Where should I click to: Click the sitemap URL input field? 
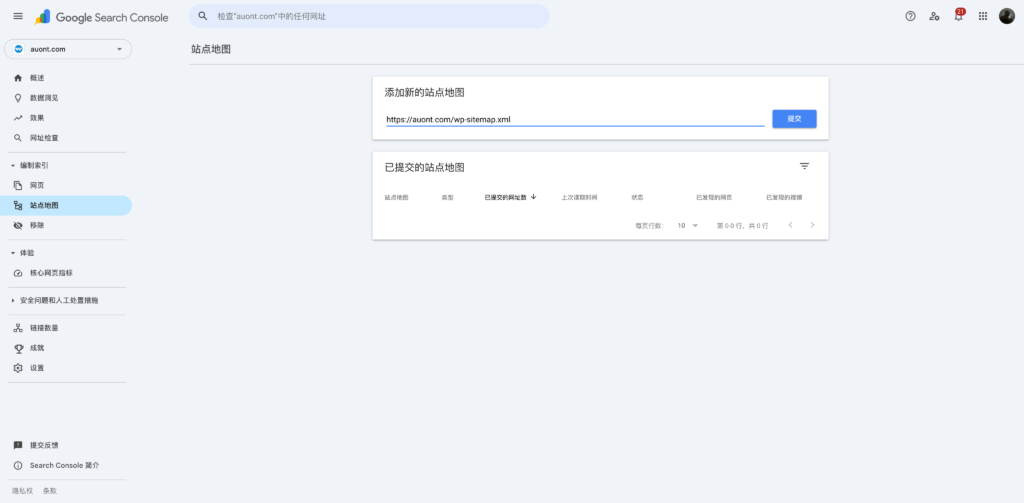[x=575, y=120]
